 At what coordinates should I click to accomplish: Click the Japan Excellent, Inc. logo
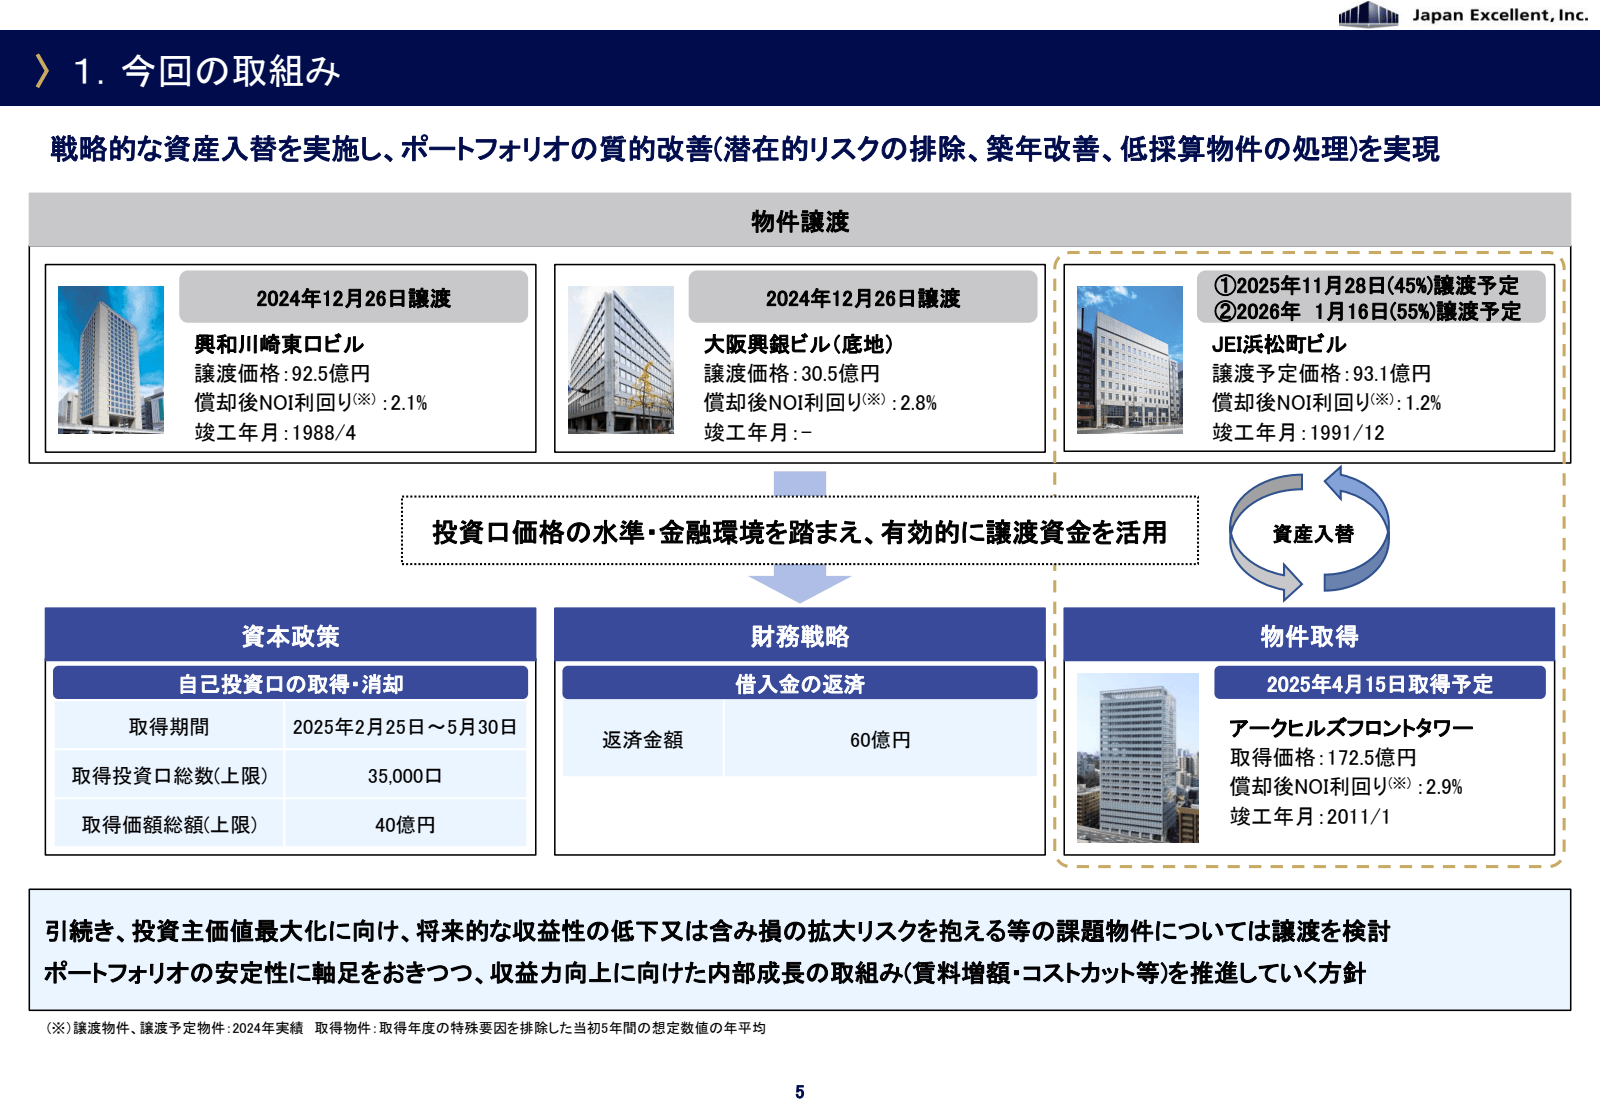point(1464,14)
